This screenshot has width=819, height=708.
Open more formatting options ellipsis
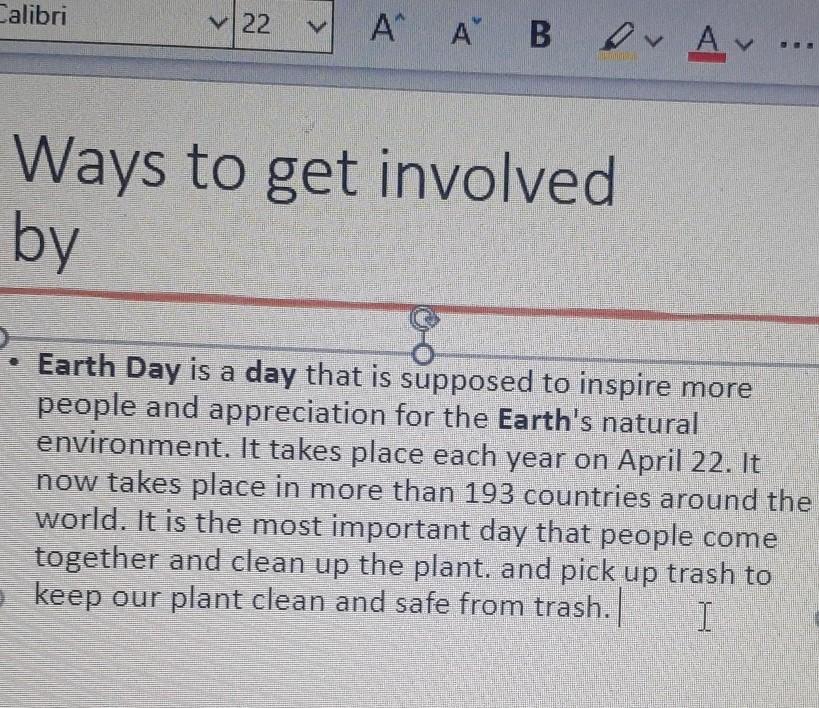(x=796, y=46)
